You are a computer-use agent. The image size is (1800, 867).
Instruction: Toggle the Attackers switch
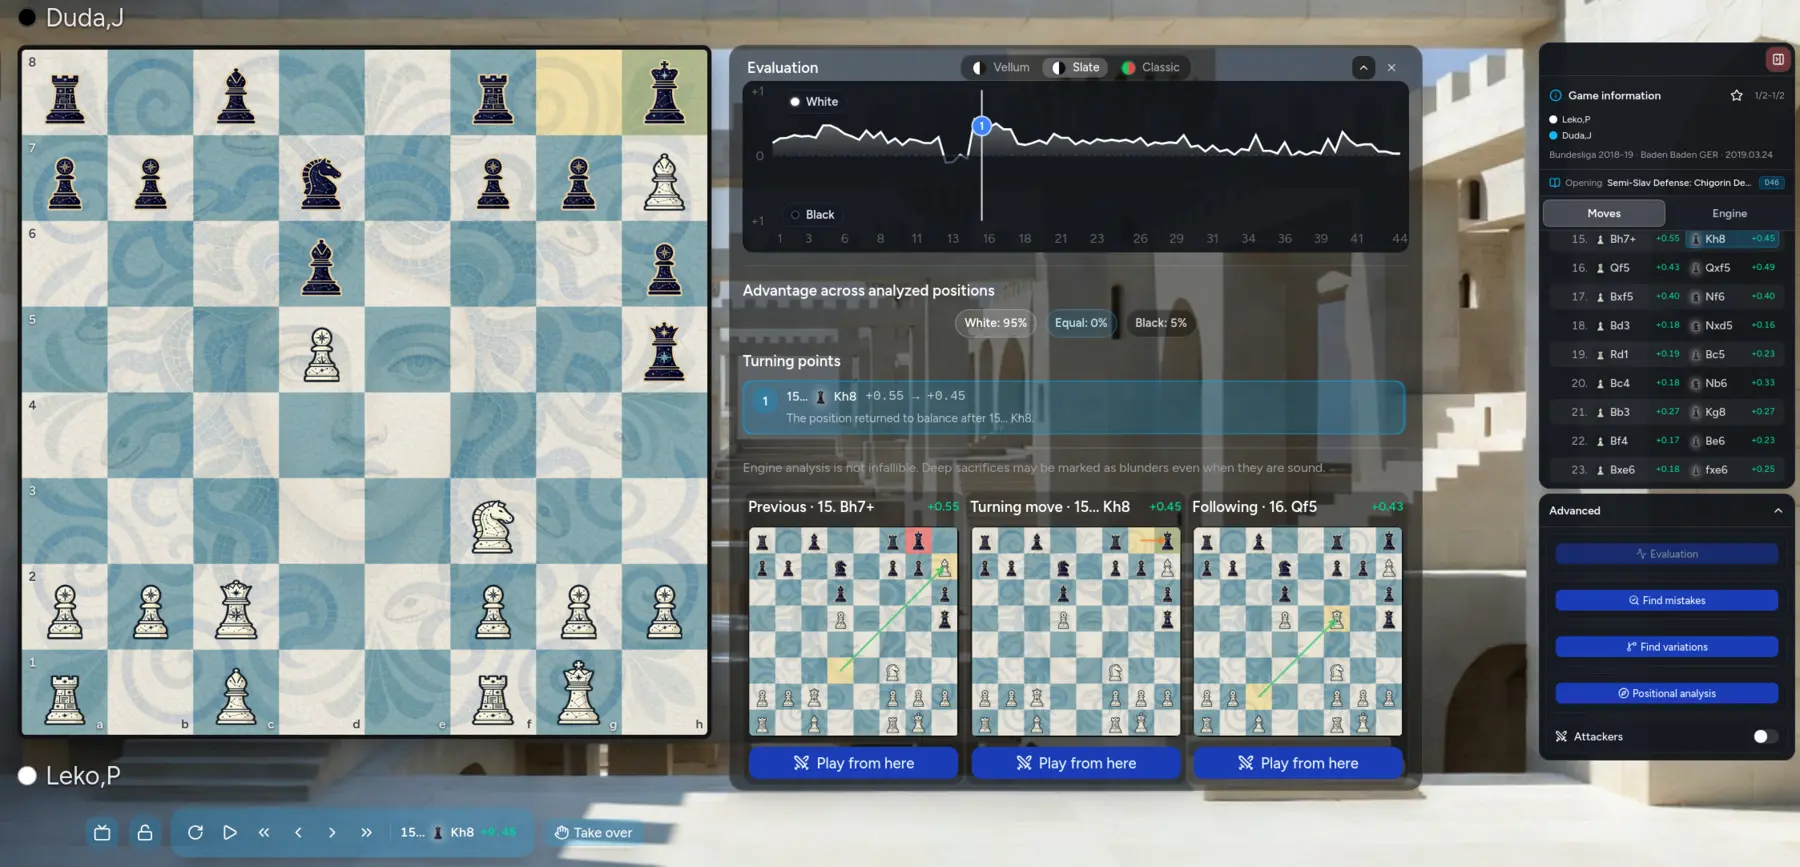coord(1765,737)
